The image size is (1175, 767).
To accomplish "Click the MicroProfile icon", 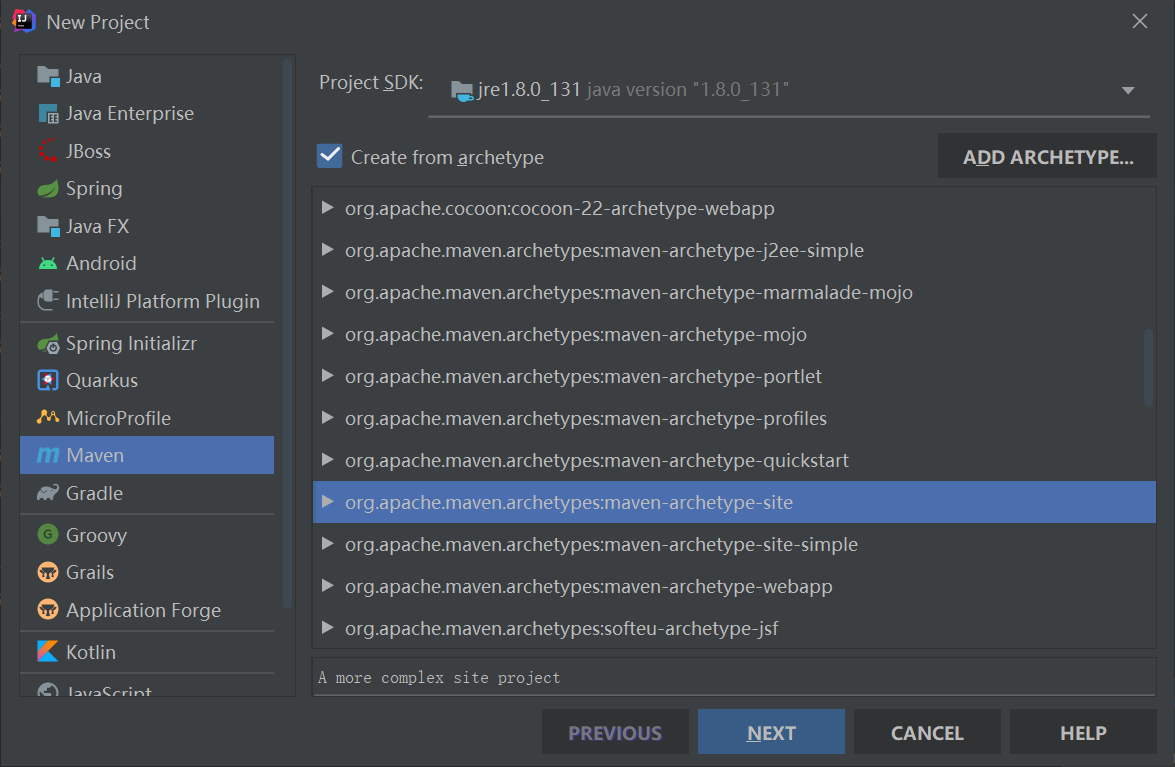I will [48, 417].
